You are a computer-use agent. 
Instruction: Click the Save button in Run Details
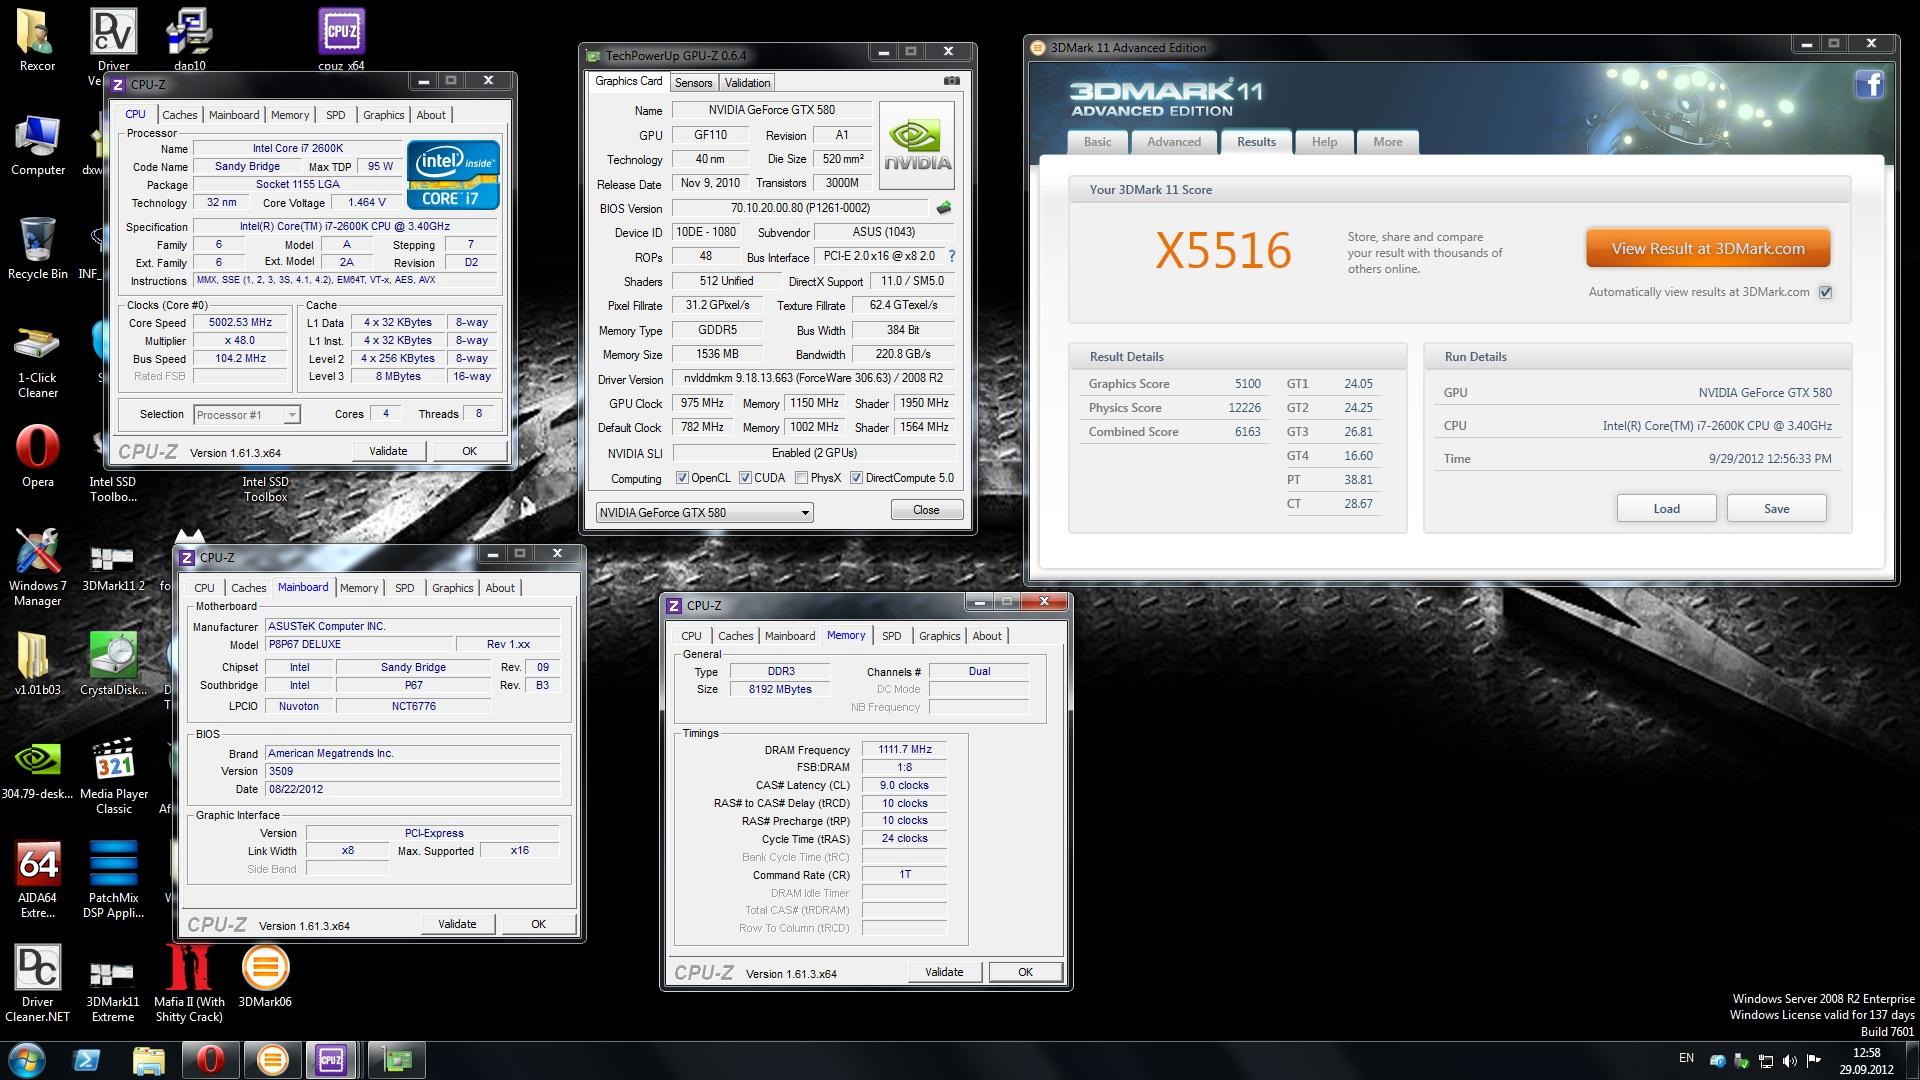point(1776,508)
